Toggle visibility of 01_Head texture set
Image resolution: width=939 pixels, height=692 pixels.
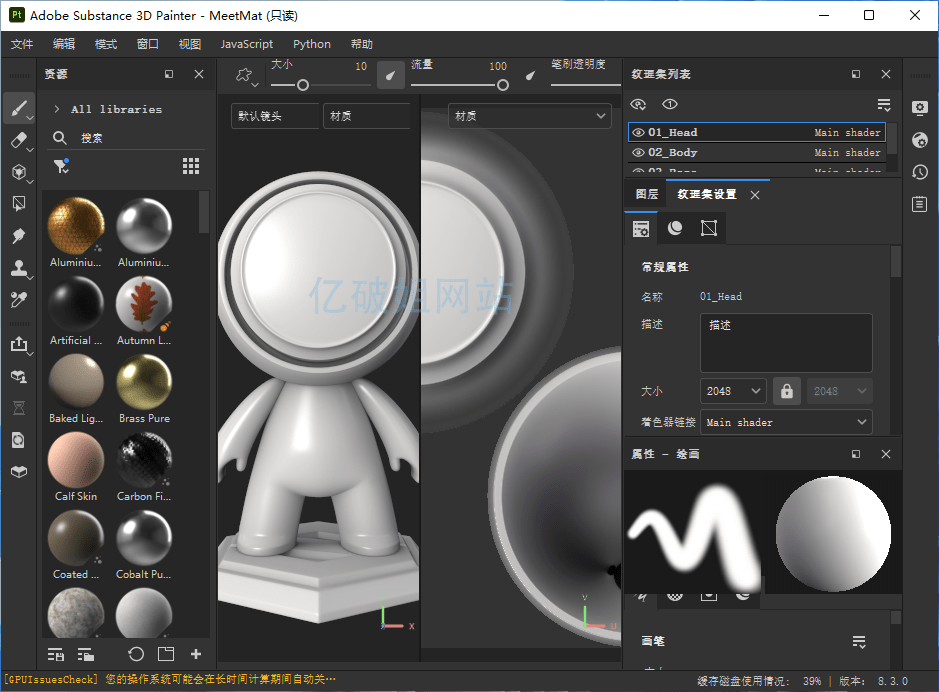point(638,132)
